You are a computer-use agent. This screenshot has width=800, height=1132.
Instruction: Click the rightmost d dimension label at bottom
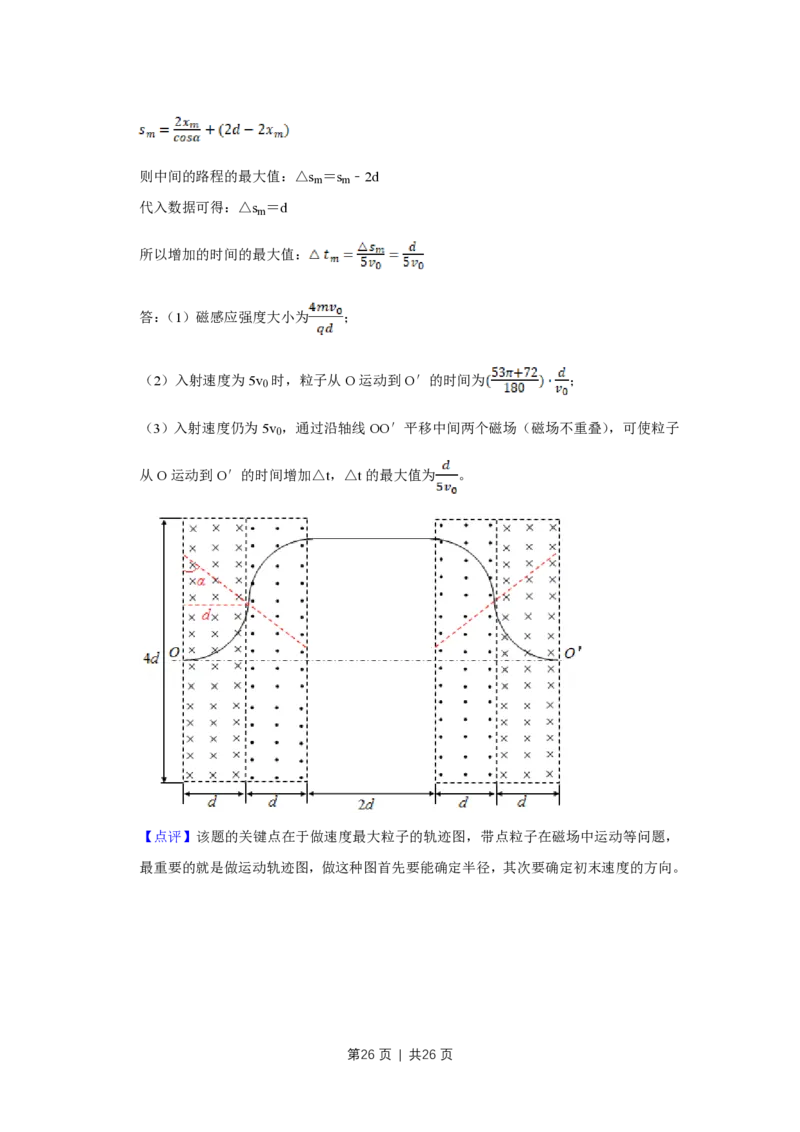click(527, 803)
